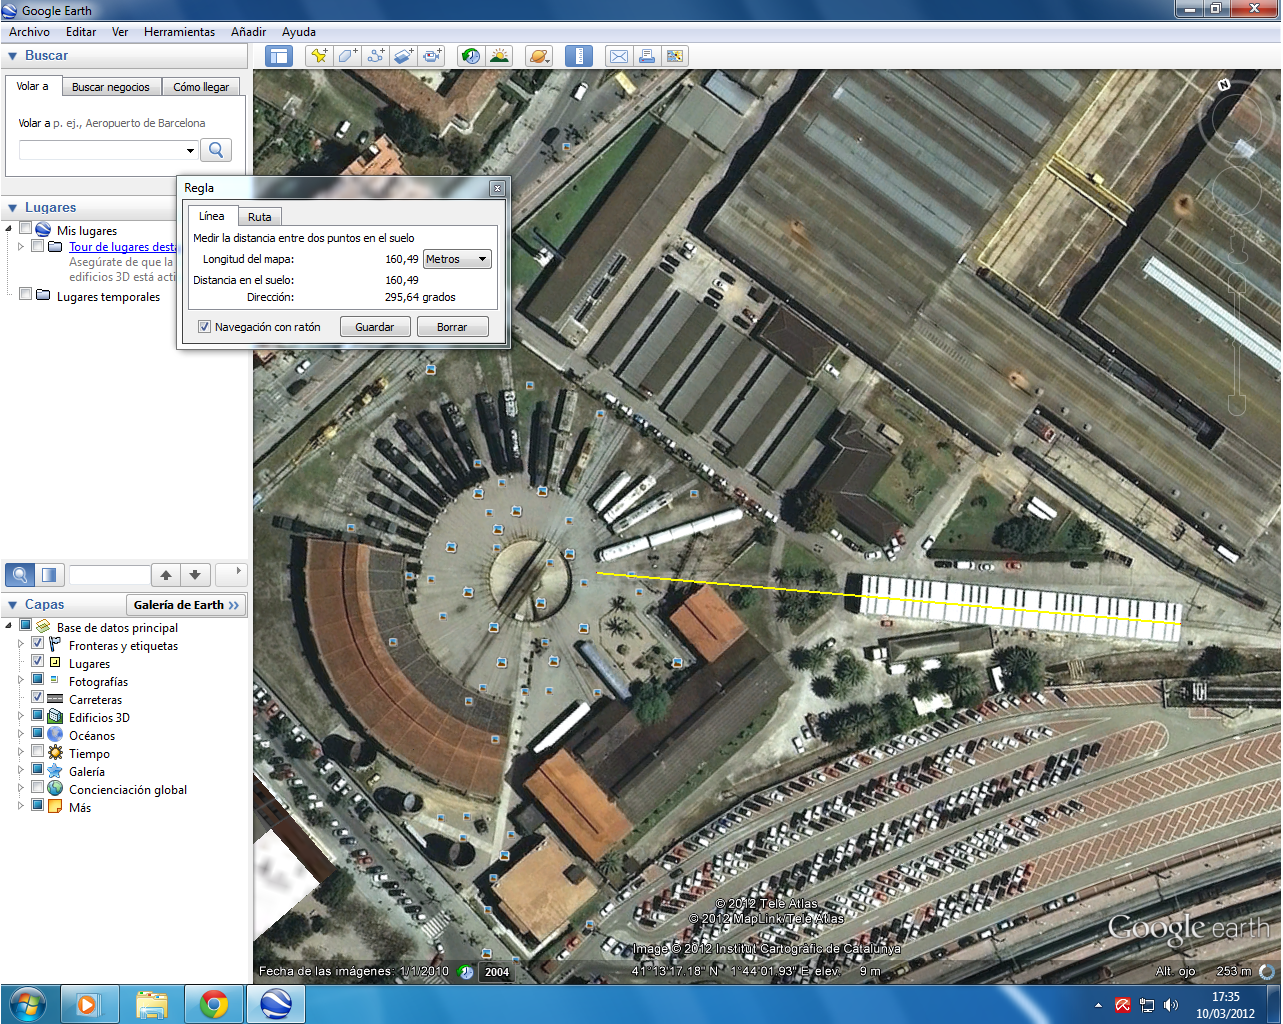Open the Herramientas menu

click(179, 32)
